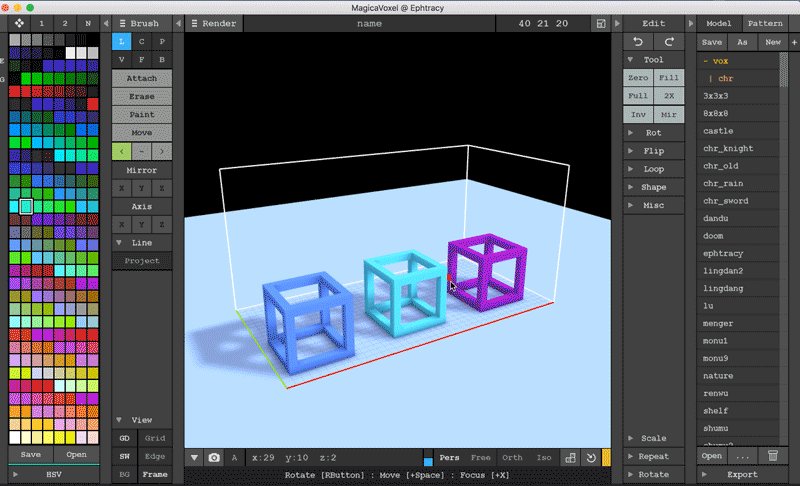Click the reset camera rotation icon
The width and height of the screenshot is (800, 486).
pyautogui.click(x=591, y=457)
